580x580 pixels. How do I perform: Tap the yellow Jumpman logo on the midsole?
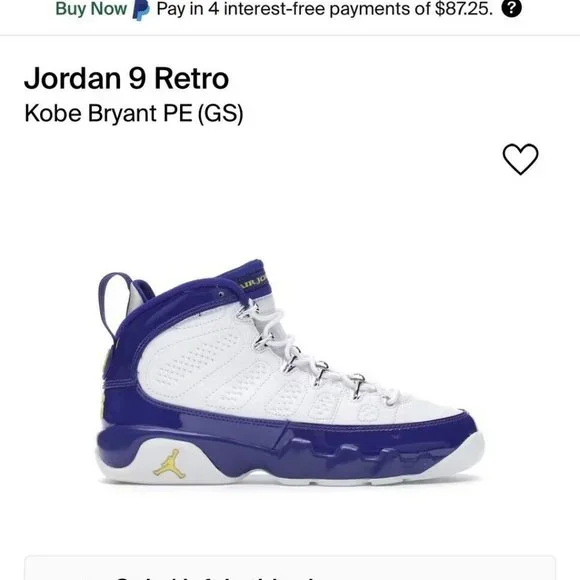pyautogui.click(x=170, y=464)
